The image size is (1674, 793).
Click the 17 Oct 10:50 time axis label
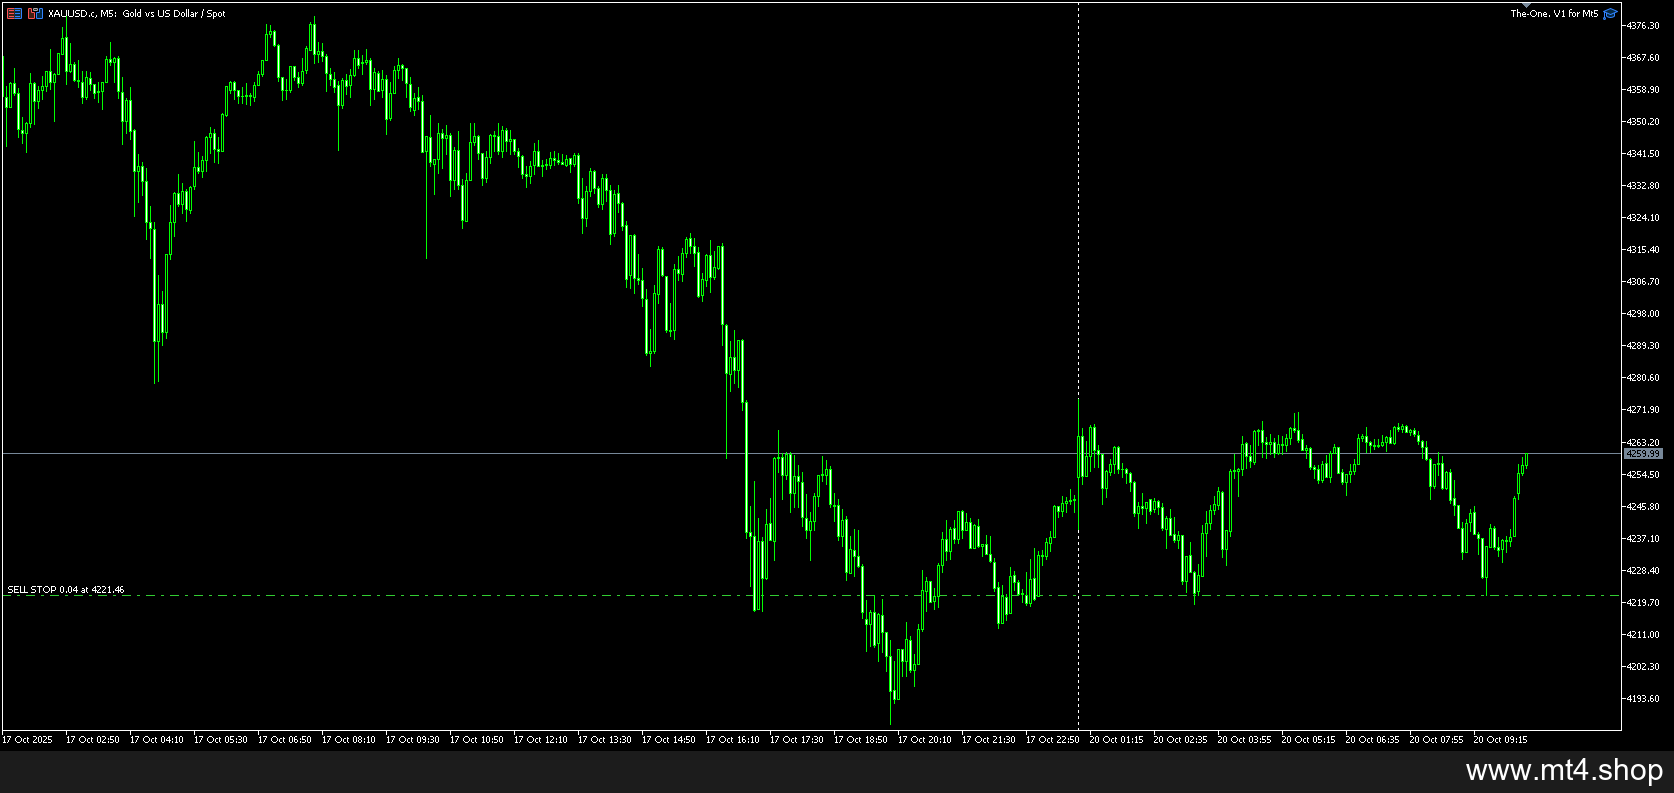[x=477, y=740]
